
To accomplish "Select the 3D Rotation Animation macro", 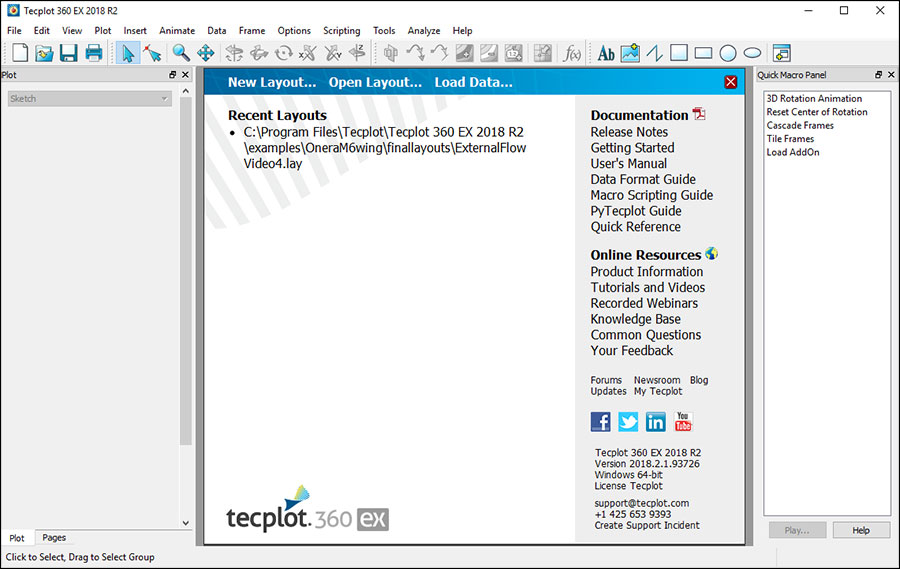I will point(814,99).
